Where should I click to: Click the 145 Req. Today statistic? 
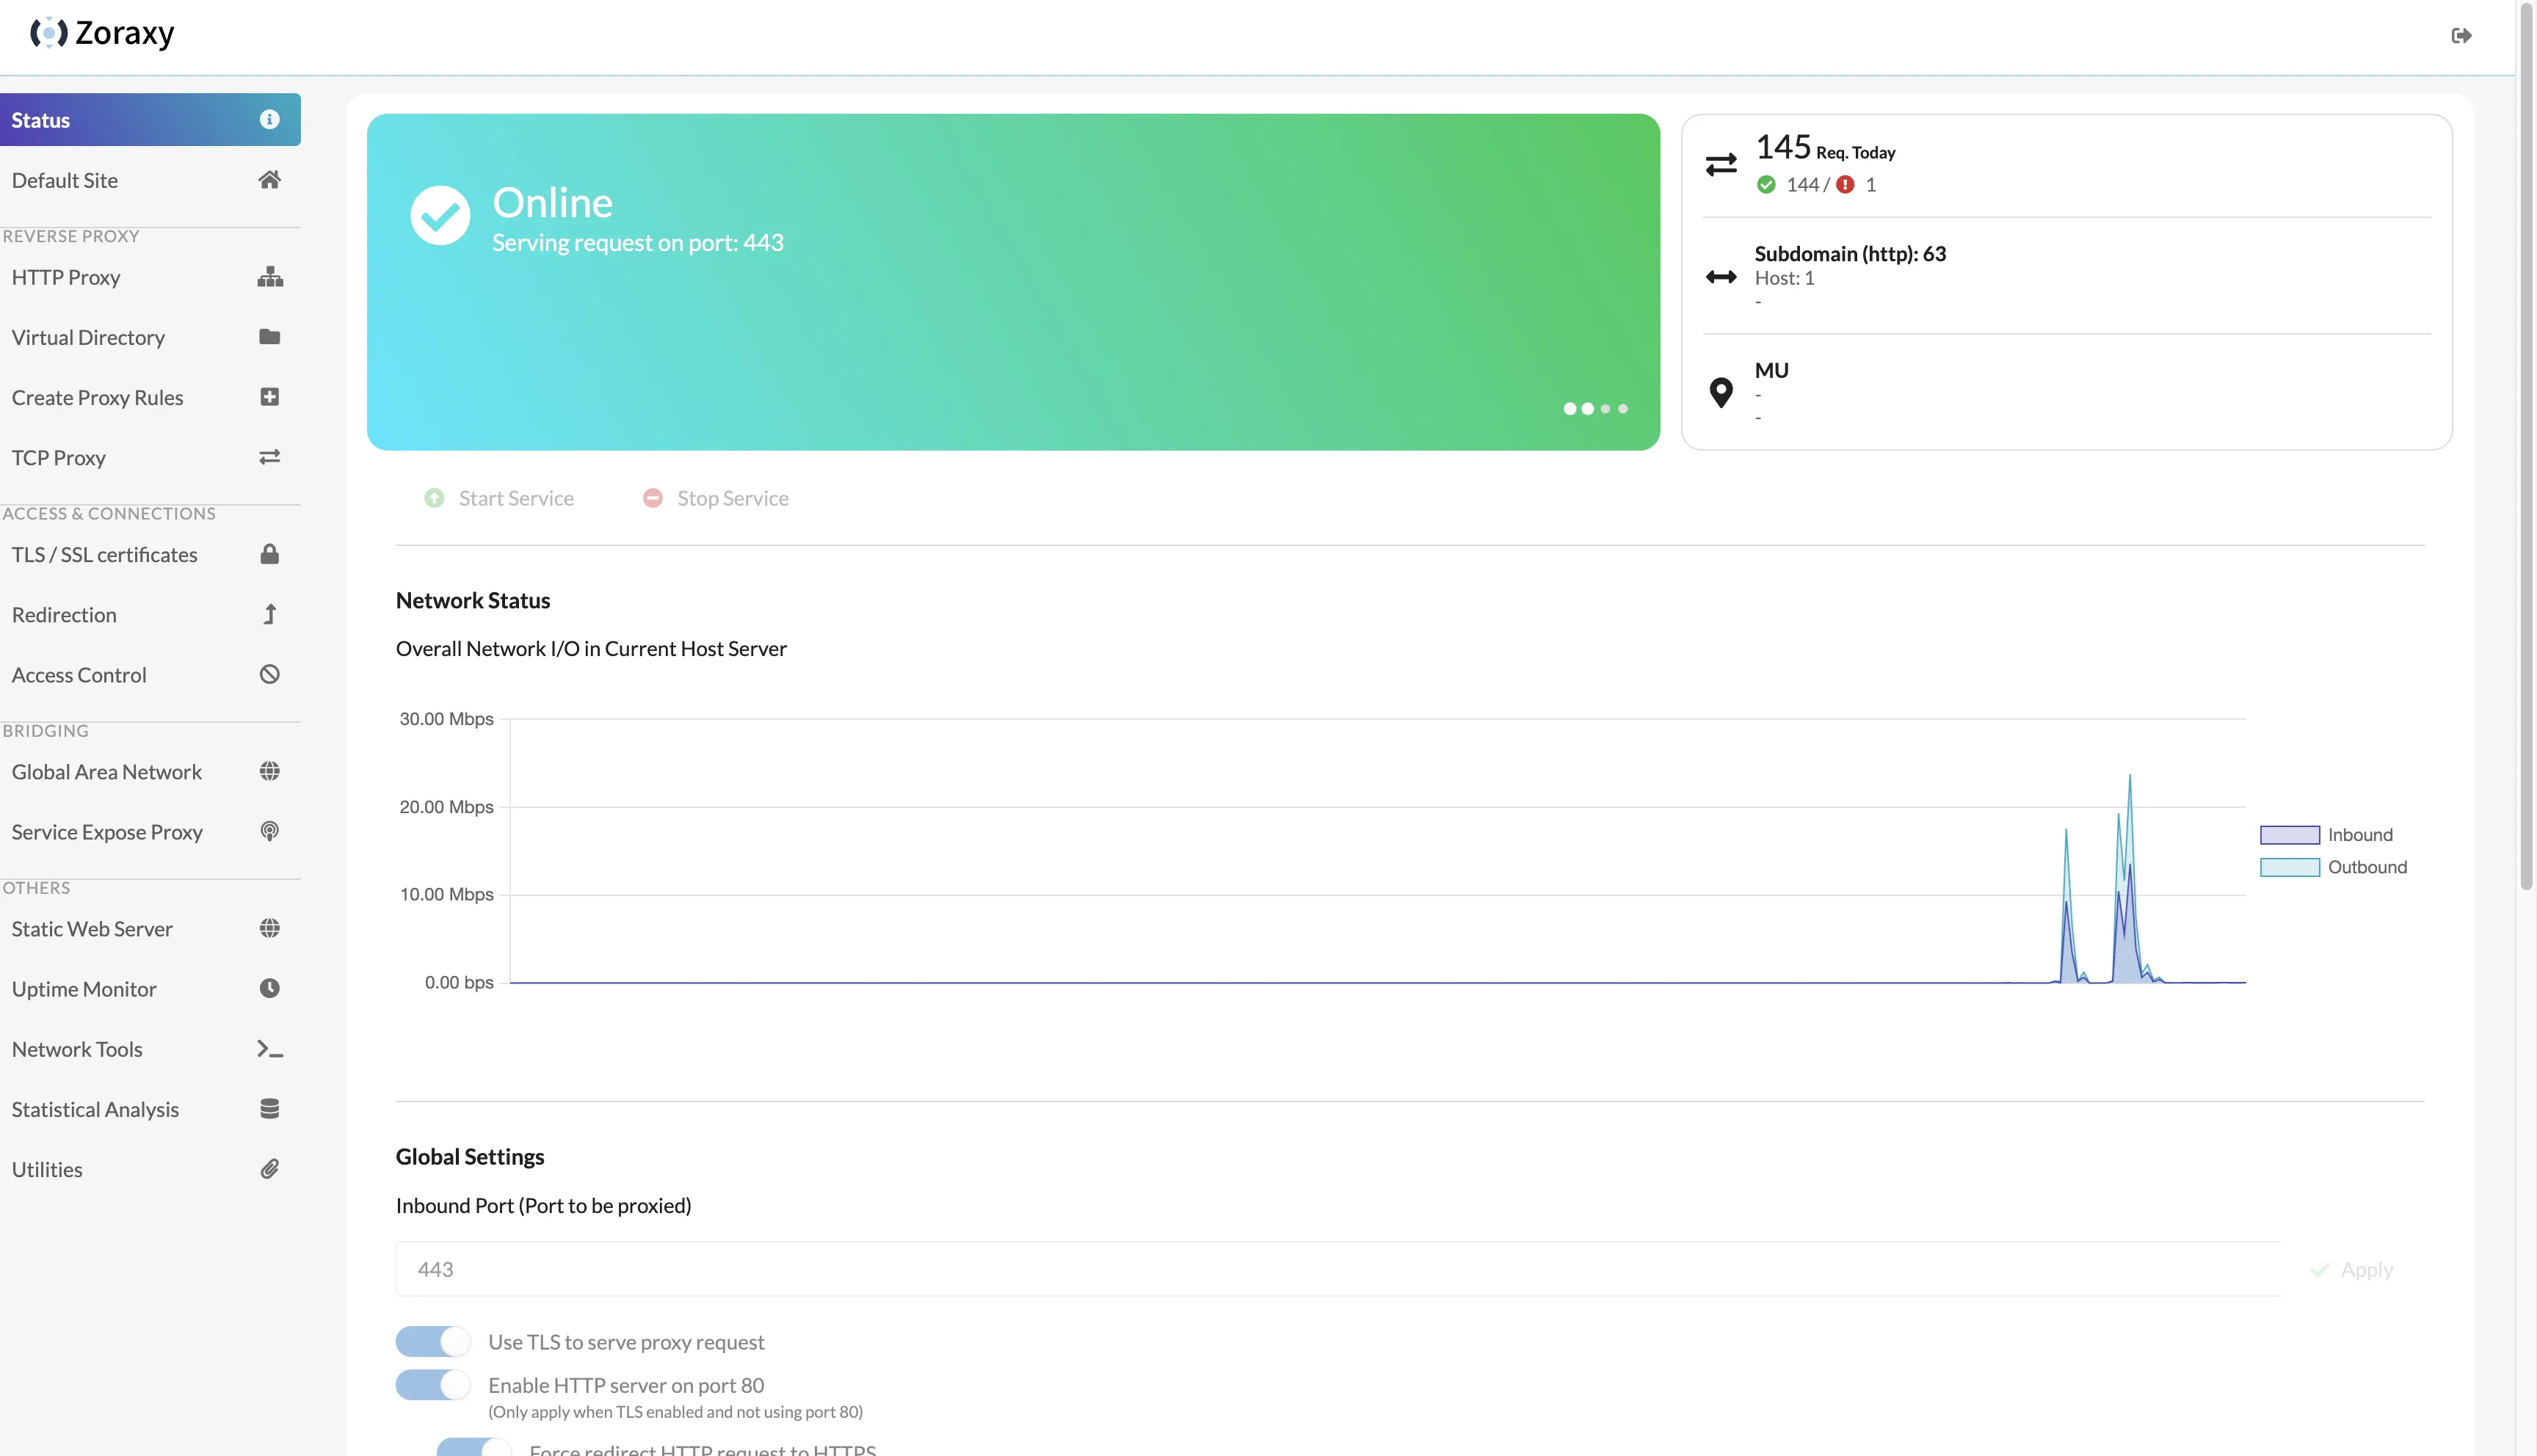tap(1825, 148)
